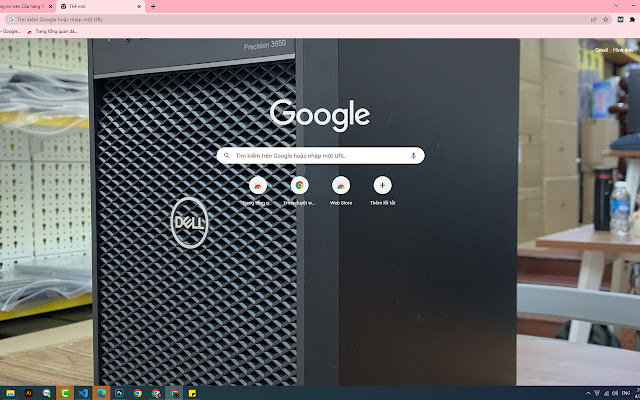The height and width of the screenshot is (400, 640).
Task: Minimize the Chrome window
Action: pyautogui.click(x=635, y=6)
